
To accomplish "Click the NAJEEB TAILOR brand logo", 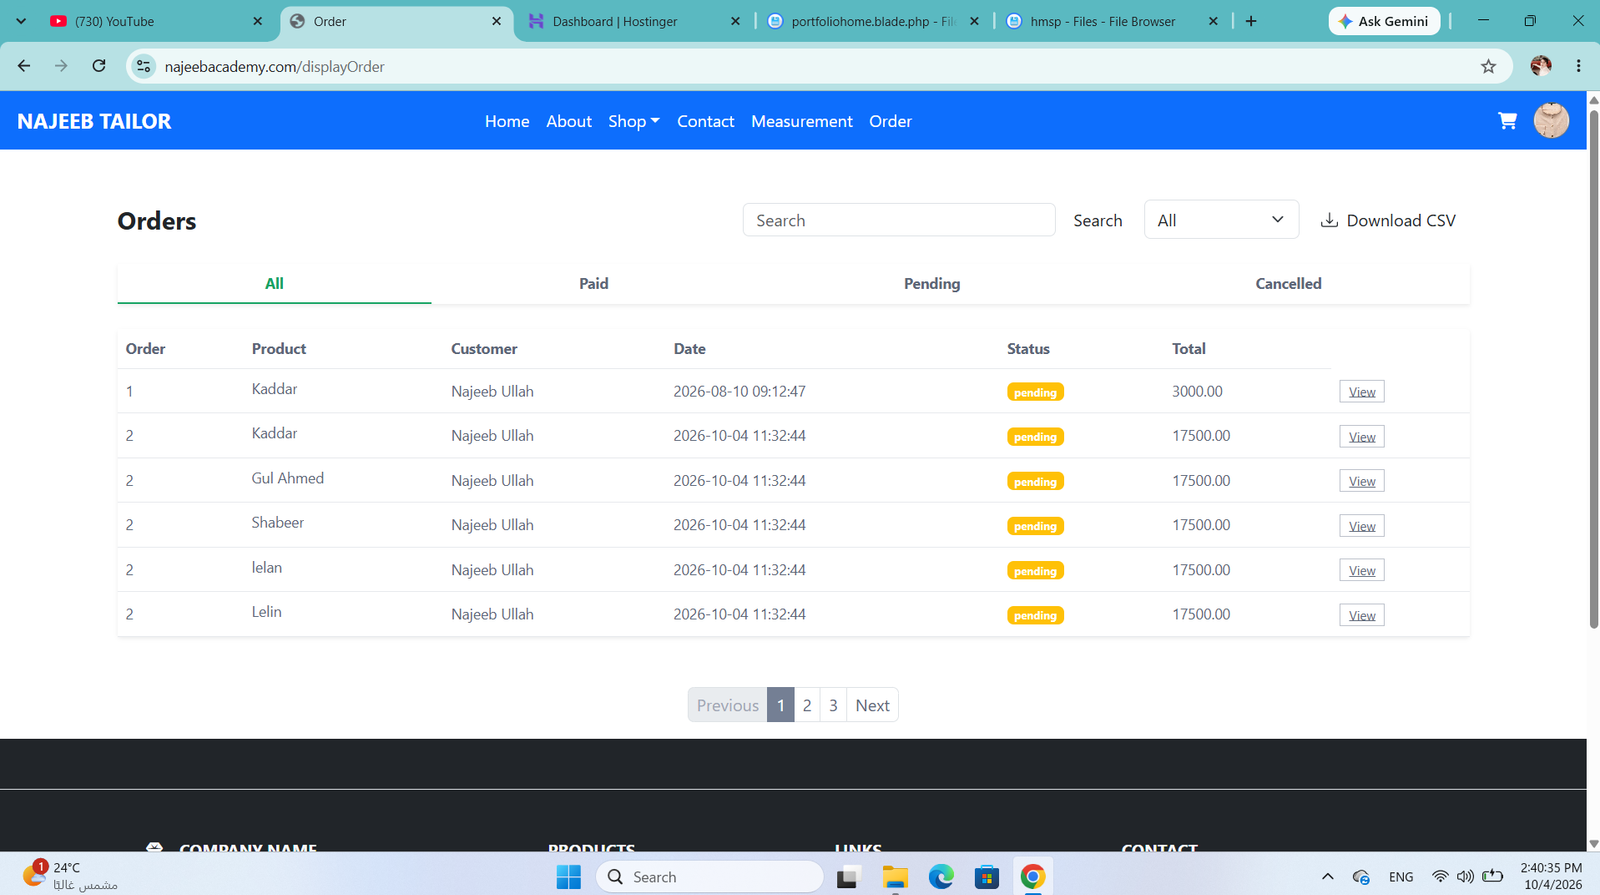I will 94,121.
